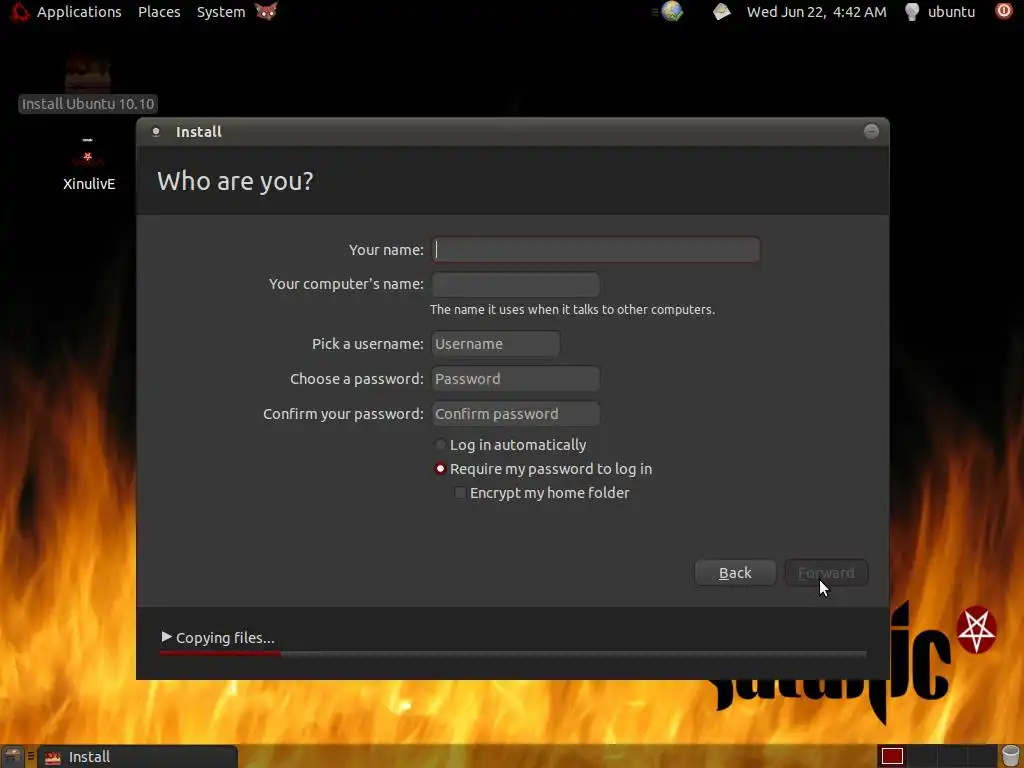1024x768 pixels.
Task: Click the distro logo icon beside Applications
Action: [x=20, y=12]
